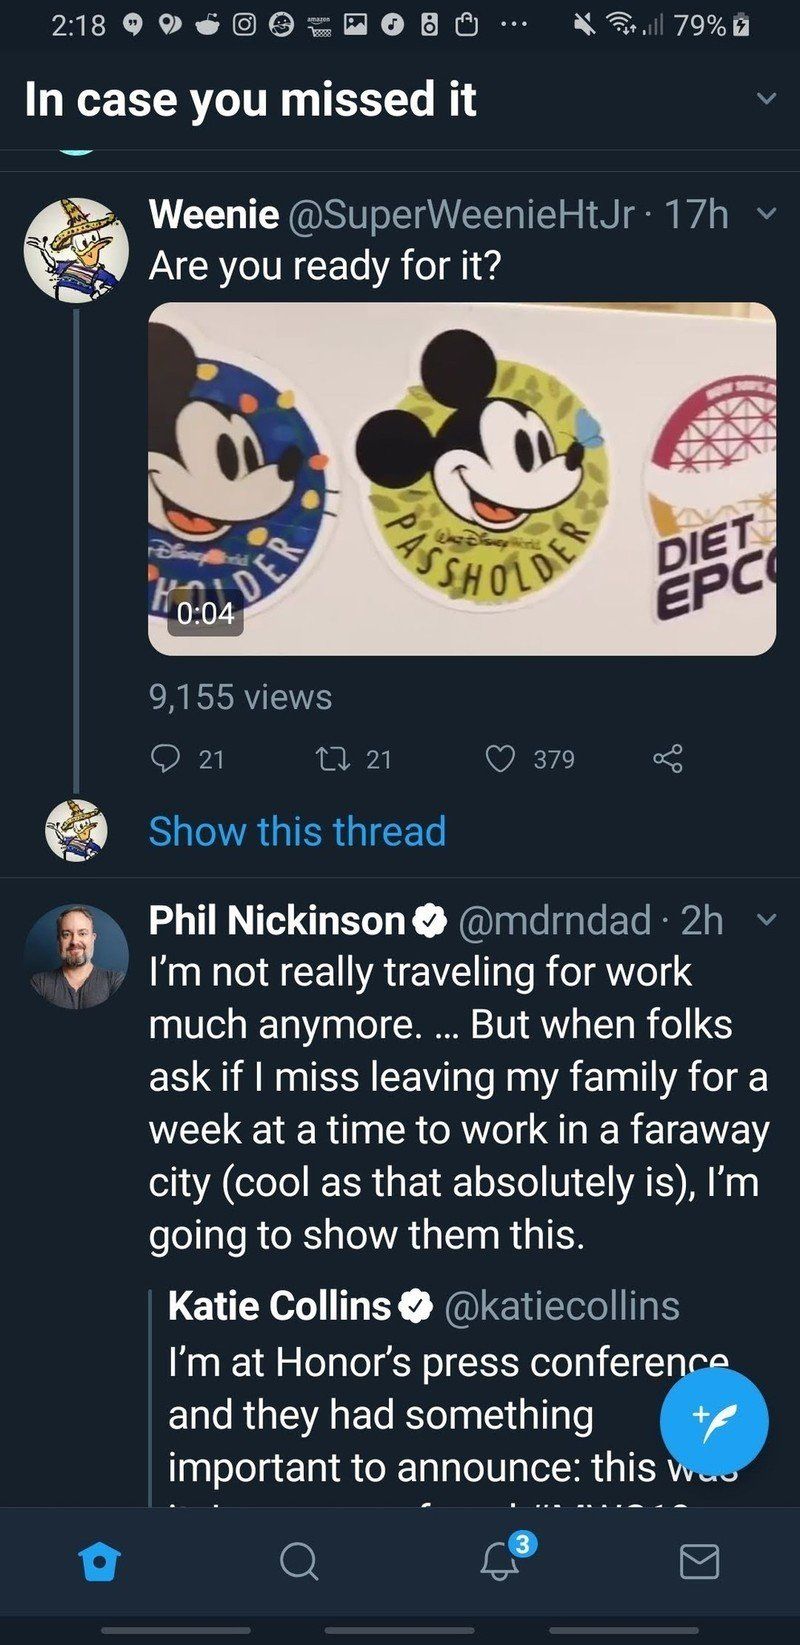Share Weenie's tweet
The height and width of the screenshot is (1645, 800).
click(668, 759)
